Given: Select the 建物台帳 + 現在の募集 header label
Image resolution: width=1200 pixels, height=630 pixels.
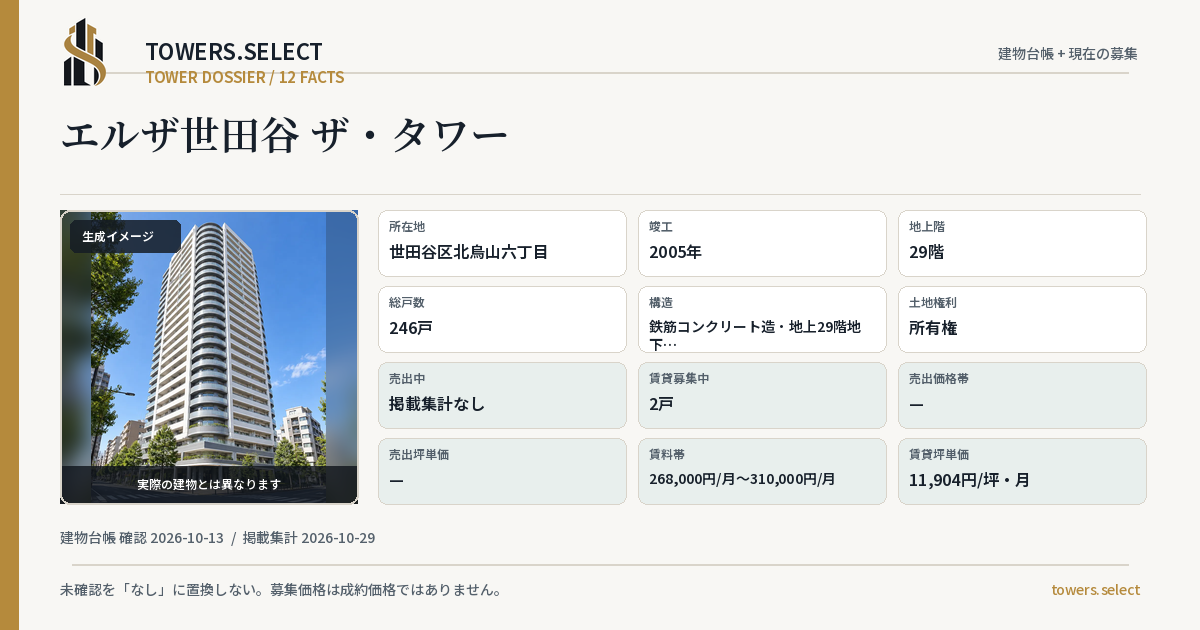Looking at the screenshot, I should click(1068, 54).
